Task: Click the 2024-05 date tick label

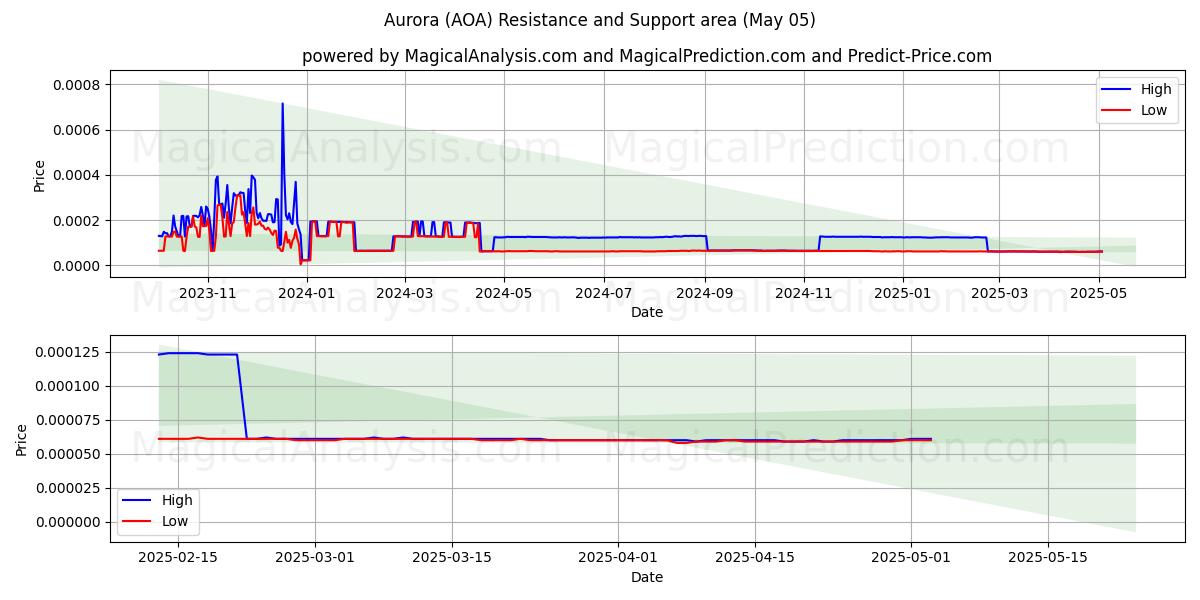Action: coord(503,293)
